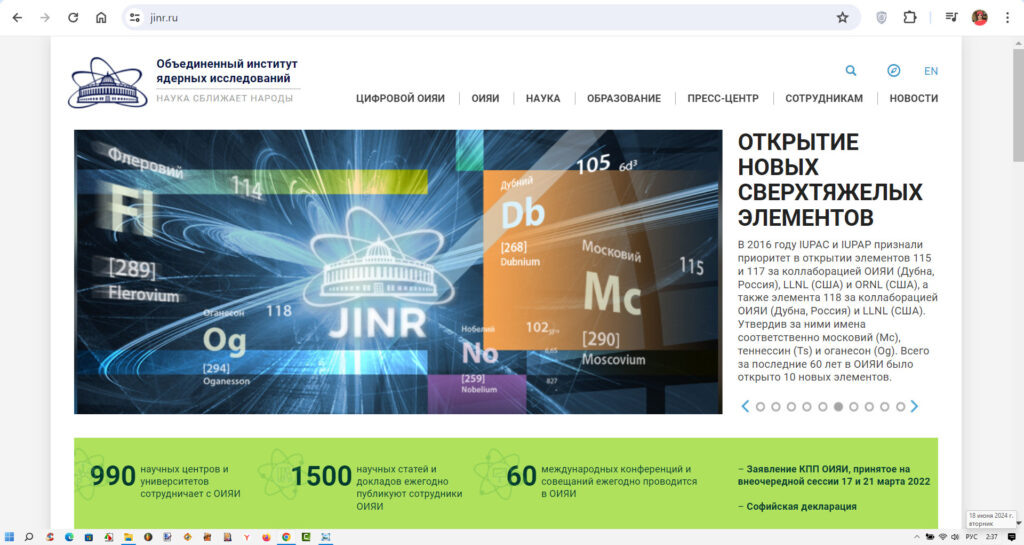1024x545 pixels.
Task: Open the clock showing 2:37
Action: tap(991, 537)
